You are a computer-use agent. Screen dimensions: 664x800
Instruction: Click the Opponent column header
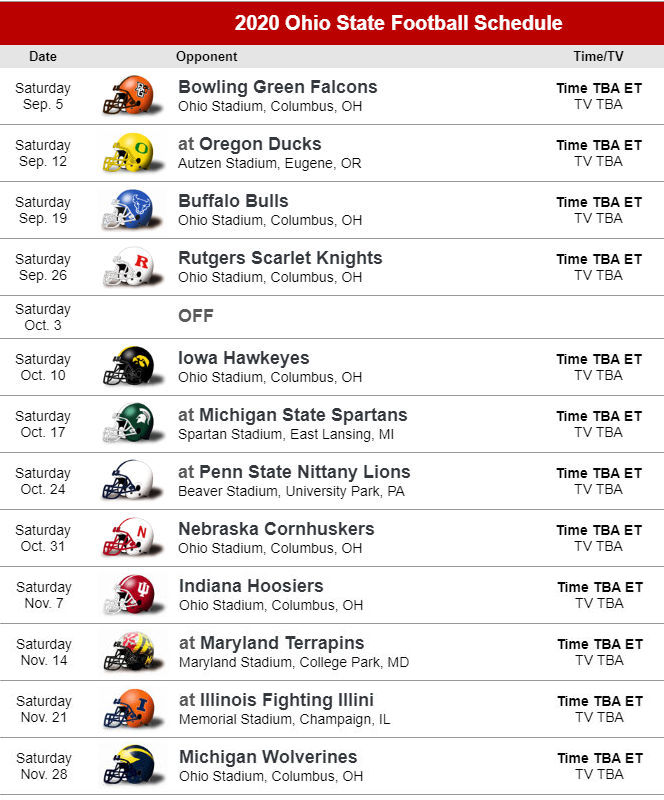(x=207, y=57)
